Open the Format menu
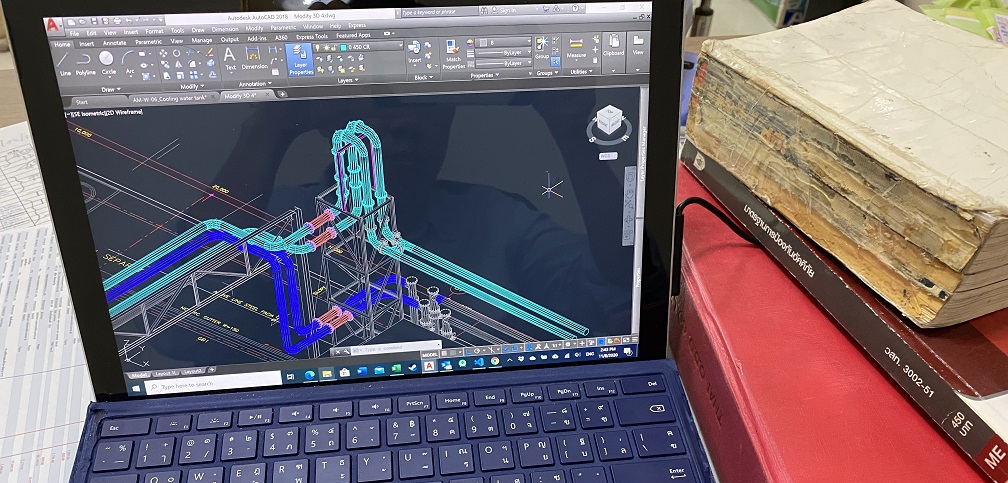The height and width of the screenshot is (483, 1008). click(x=154, y=31)
